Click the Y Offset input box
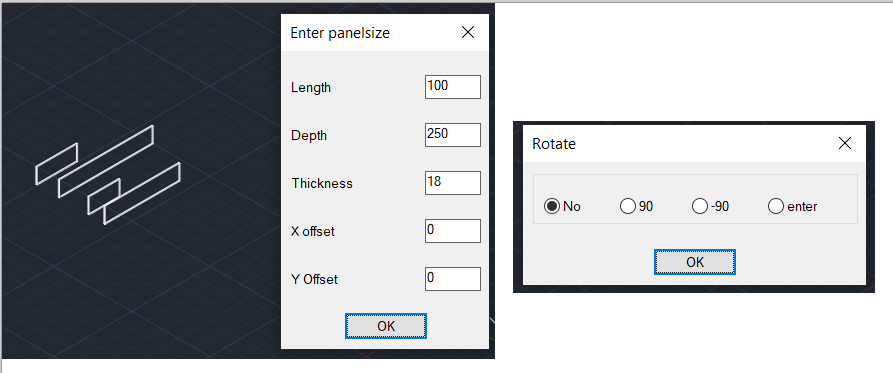Image resolution: width=893 pixels, height=373 pixels. 453,279
